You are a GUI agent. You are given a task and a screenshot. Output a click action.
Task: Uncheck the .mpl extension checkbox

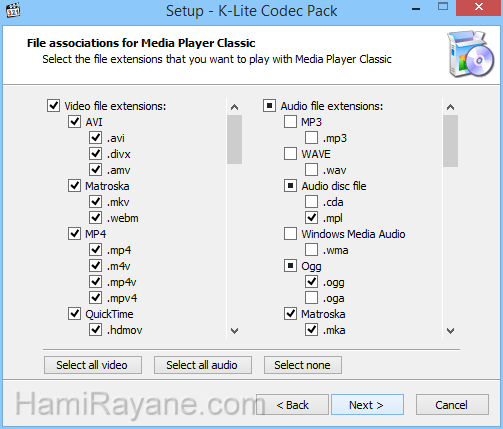(x=312, y=217)
